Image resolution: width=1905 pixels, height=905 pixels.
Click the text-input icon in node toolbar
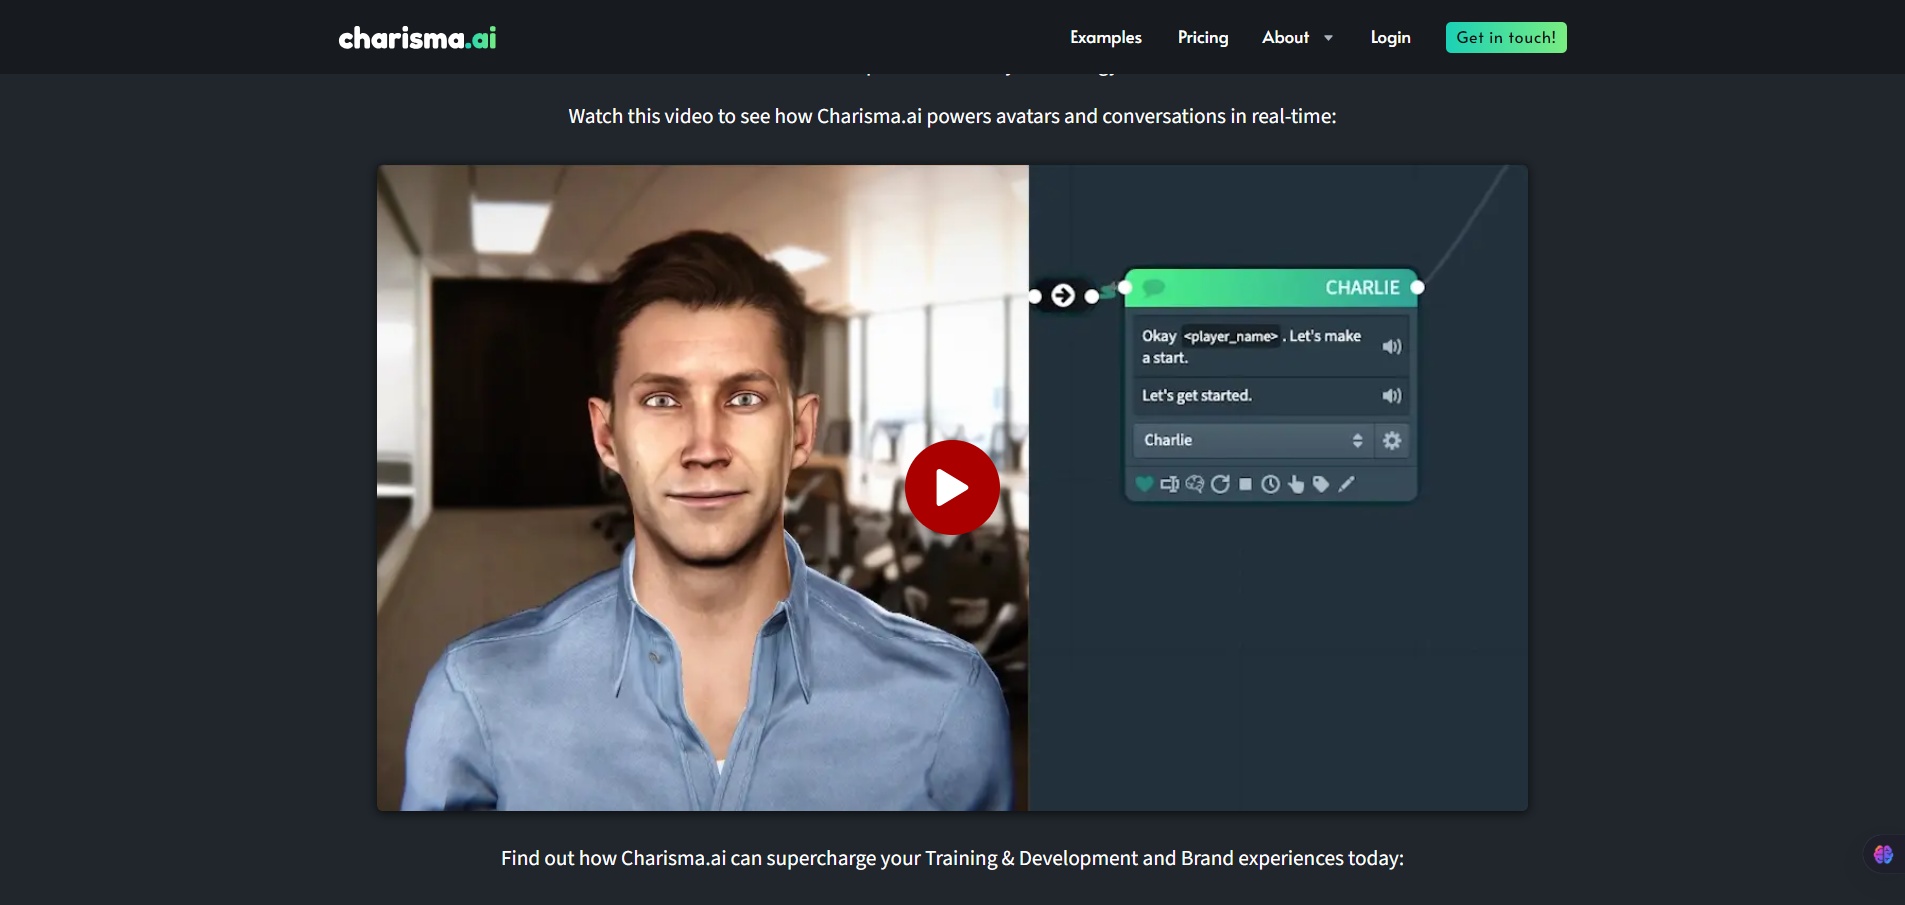point(1169,484)
